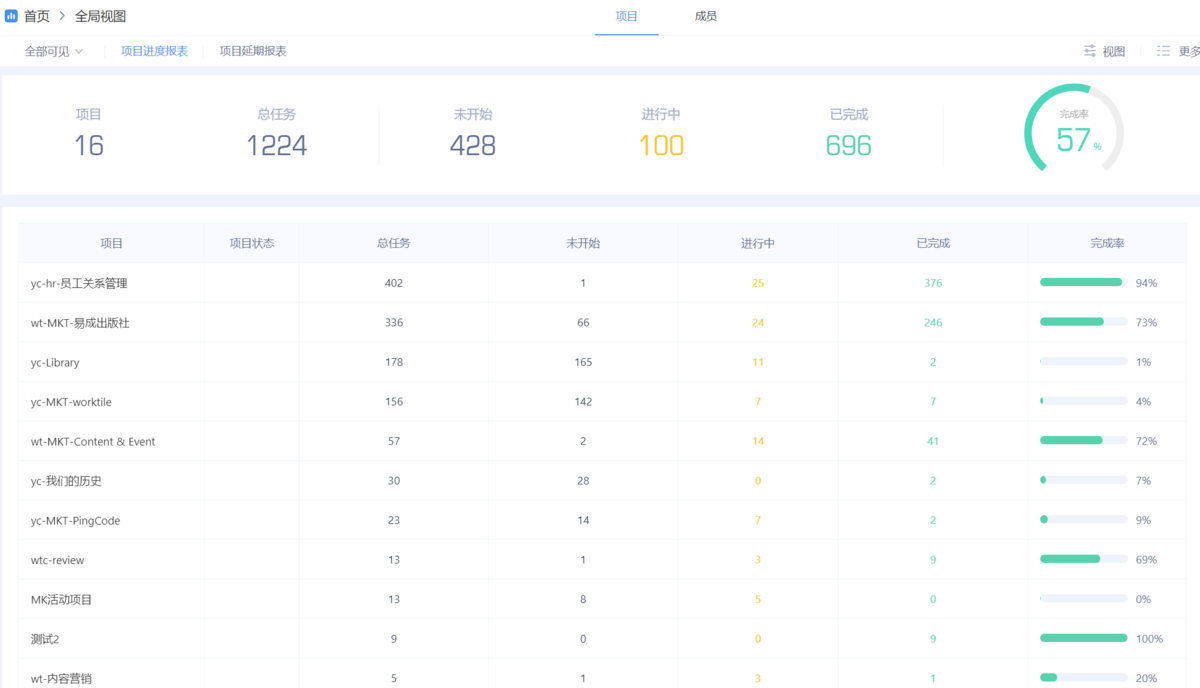Open the 全部可见 visibility dropdown
This screenshot has height=688, width=1200.
coord(54,51)
